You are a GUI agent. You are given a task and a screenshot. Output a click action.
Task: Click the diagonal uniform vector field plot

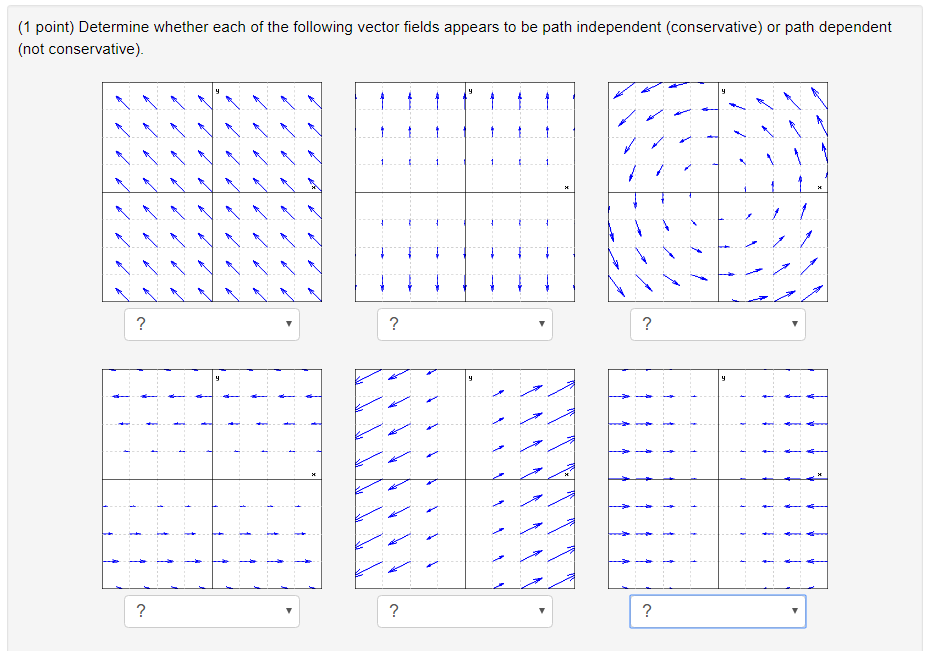pos(211,190)
